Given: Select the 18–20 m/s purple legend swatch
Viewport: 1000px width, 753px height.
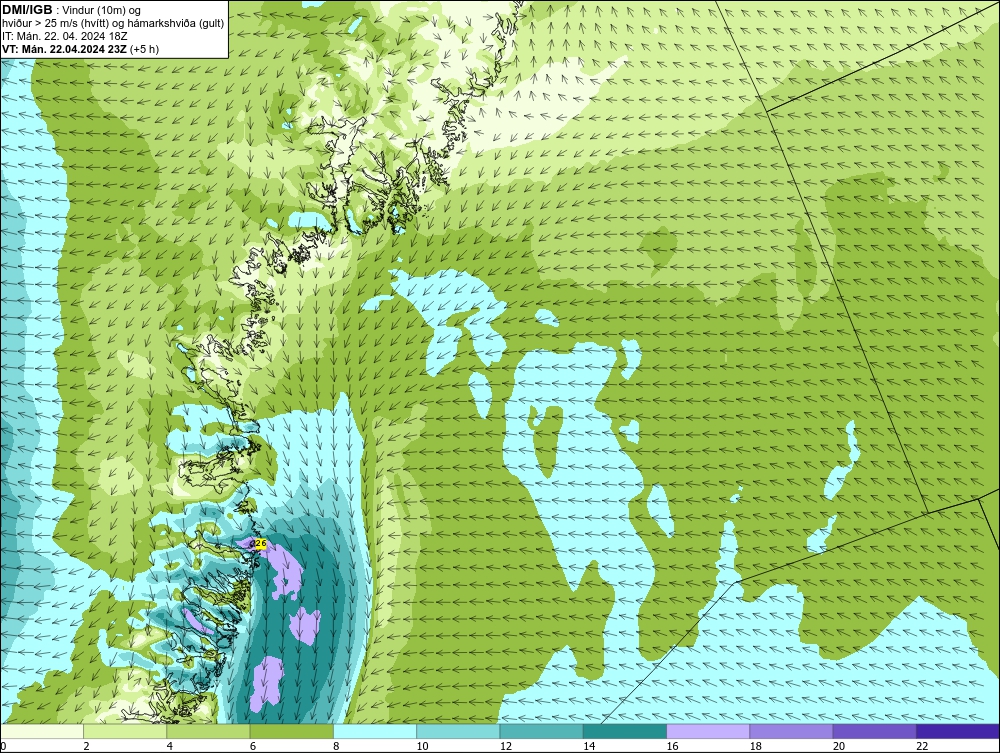Looking at the screenshot, I should 791,732.
